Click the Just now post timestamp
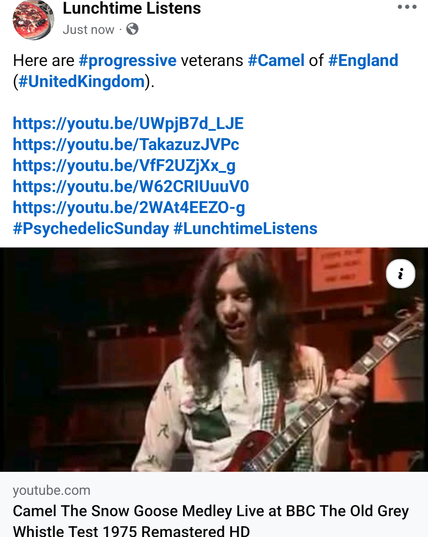 [x=88, y=30]
